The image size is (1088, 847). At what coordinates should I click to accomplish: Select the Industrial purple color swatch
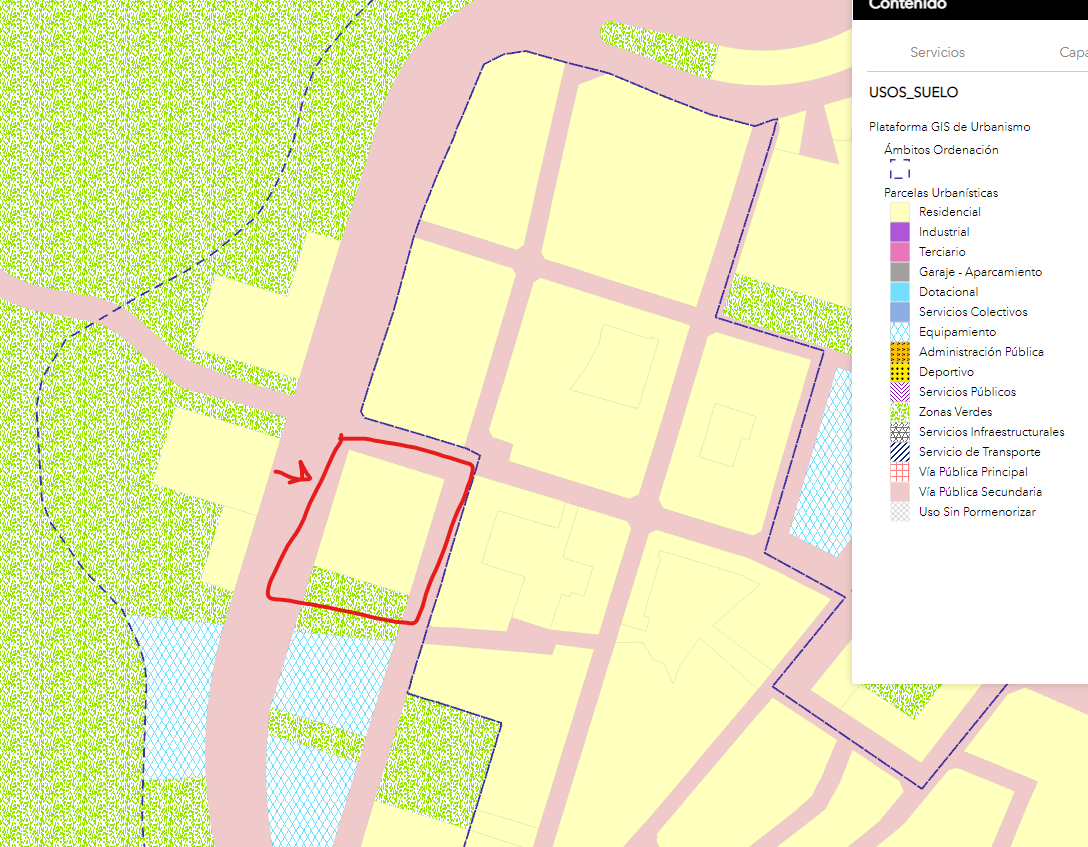click(x=900, y=232)
